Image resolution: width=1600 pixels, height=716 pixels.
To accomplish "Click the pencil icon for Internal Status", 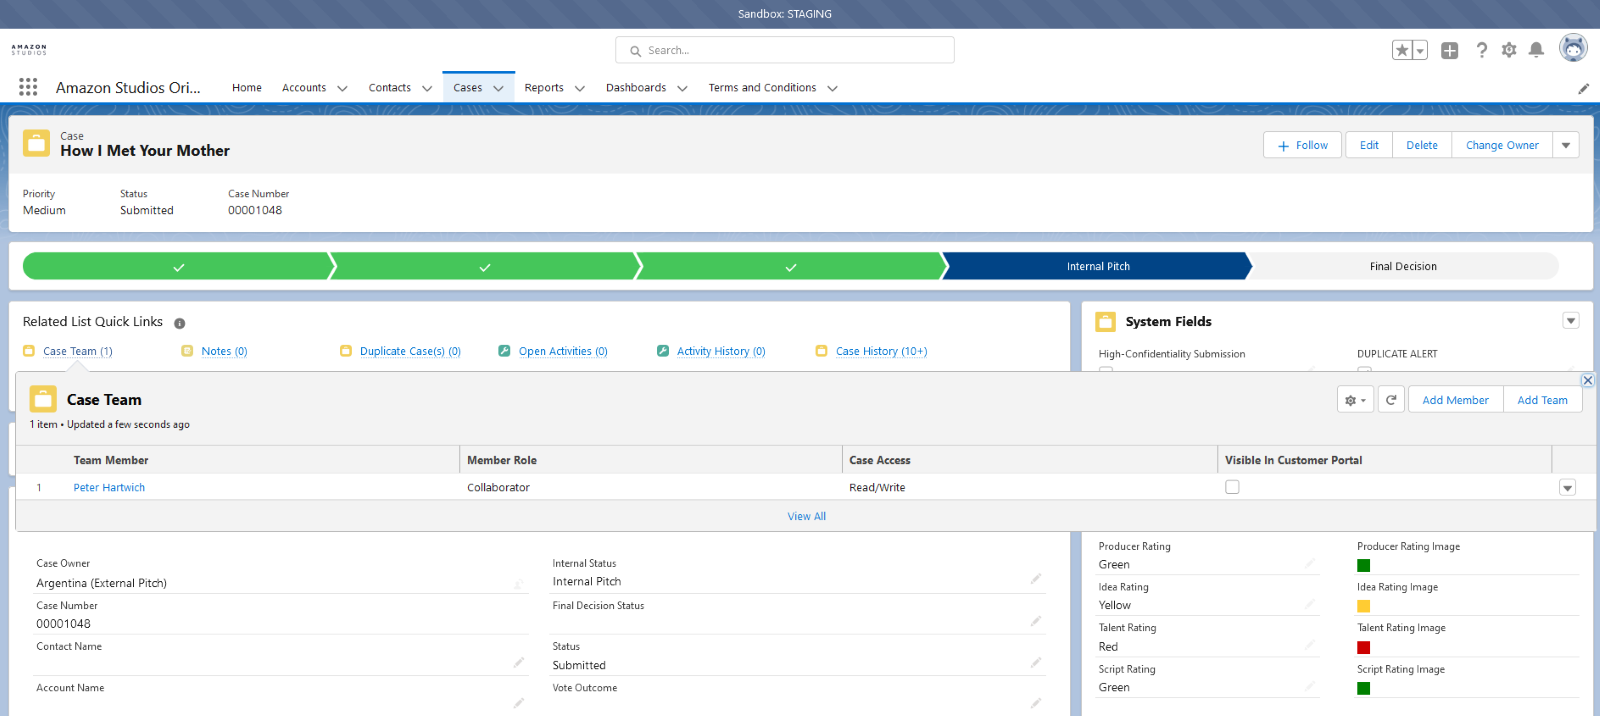I will [1036, 579].
